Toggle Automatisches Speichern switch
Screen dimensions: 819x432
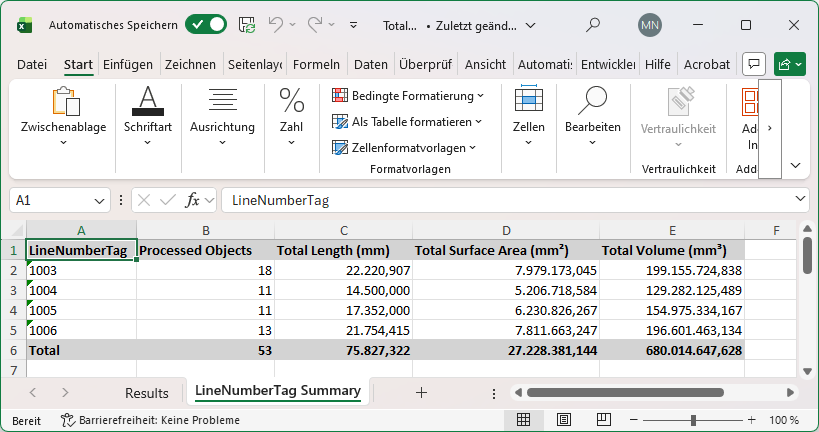pyautogui.click(x=206, y=25)
